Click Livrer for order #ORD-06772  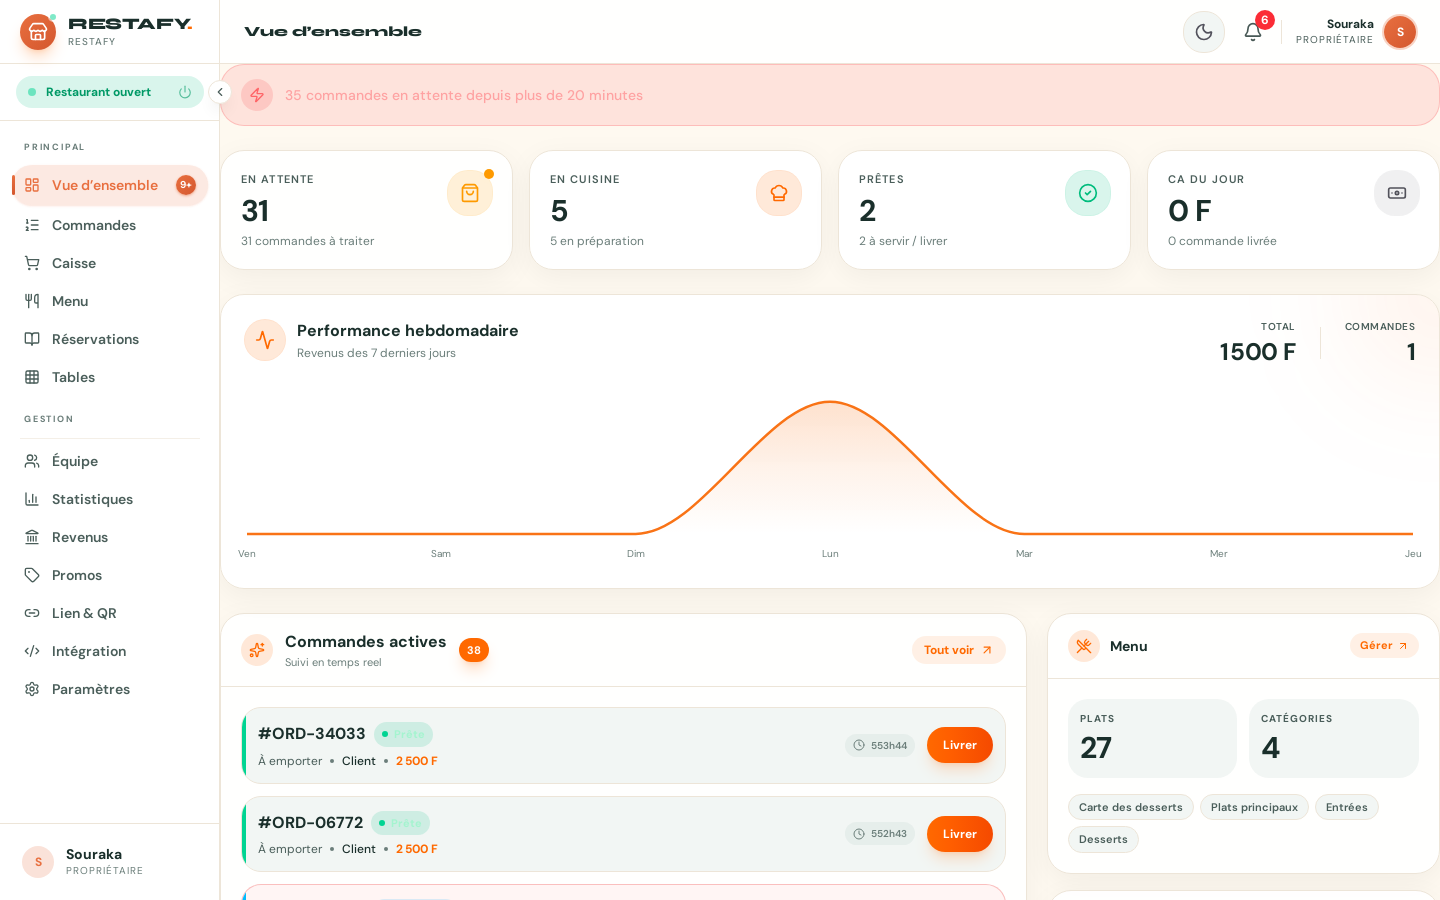(x=960, y=834)
